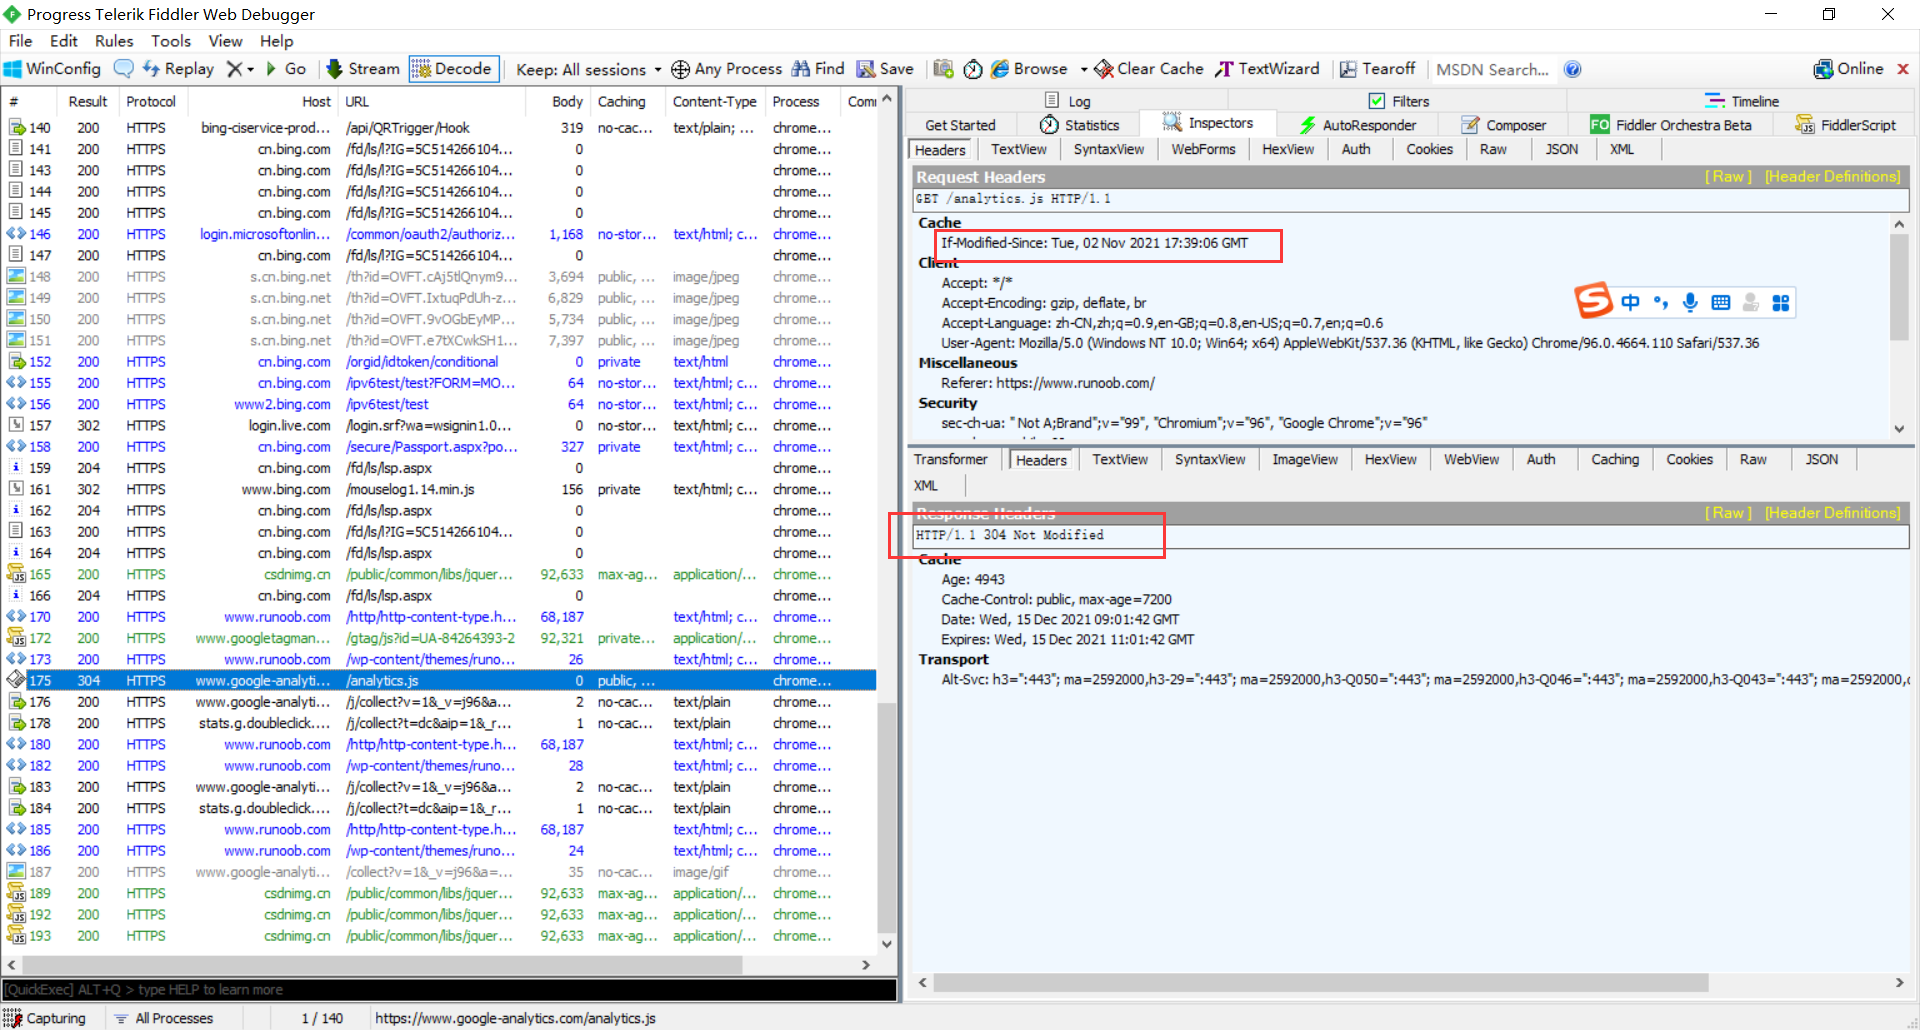Sort sessions by Result column

[87, 101]
